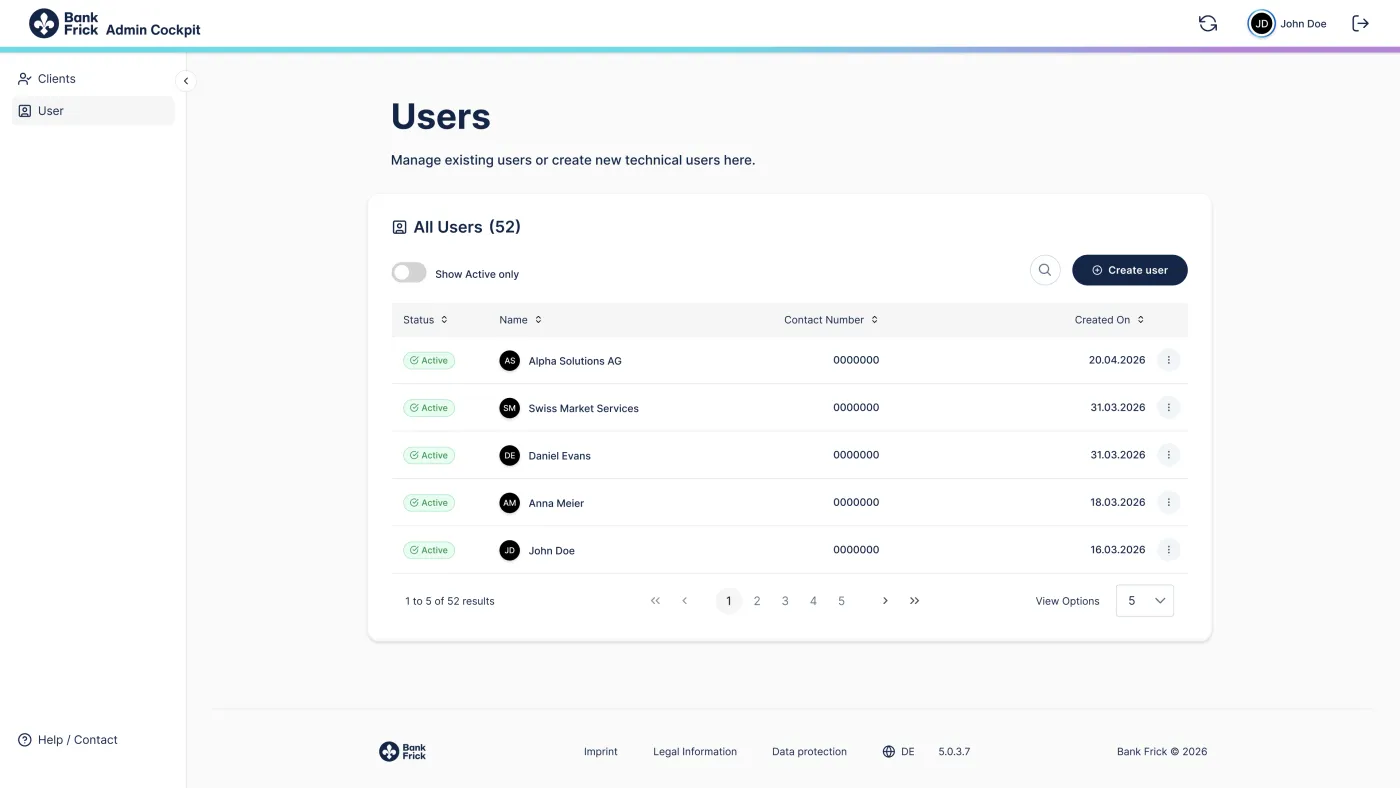
Task: Toggle the Show Active only switch
Action: pyautogui.click(x=409, y=273)
